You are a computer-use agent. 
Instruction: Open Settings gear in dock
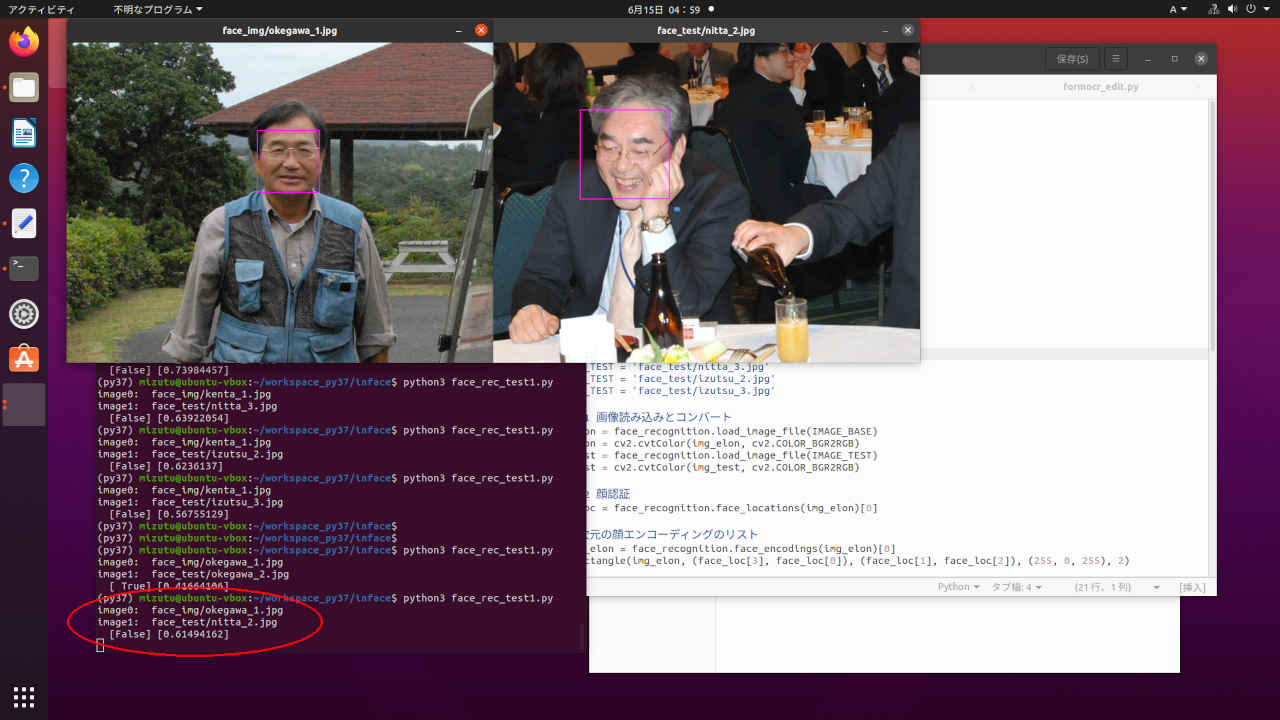(x=24, y=314)
